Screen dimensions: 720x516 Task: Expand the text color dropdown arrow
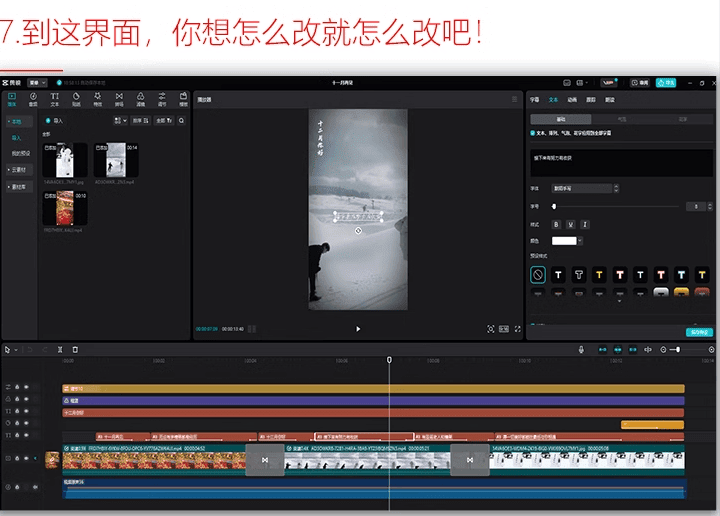coord(582,241)
